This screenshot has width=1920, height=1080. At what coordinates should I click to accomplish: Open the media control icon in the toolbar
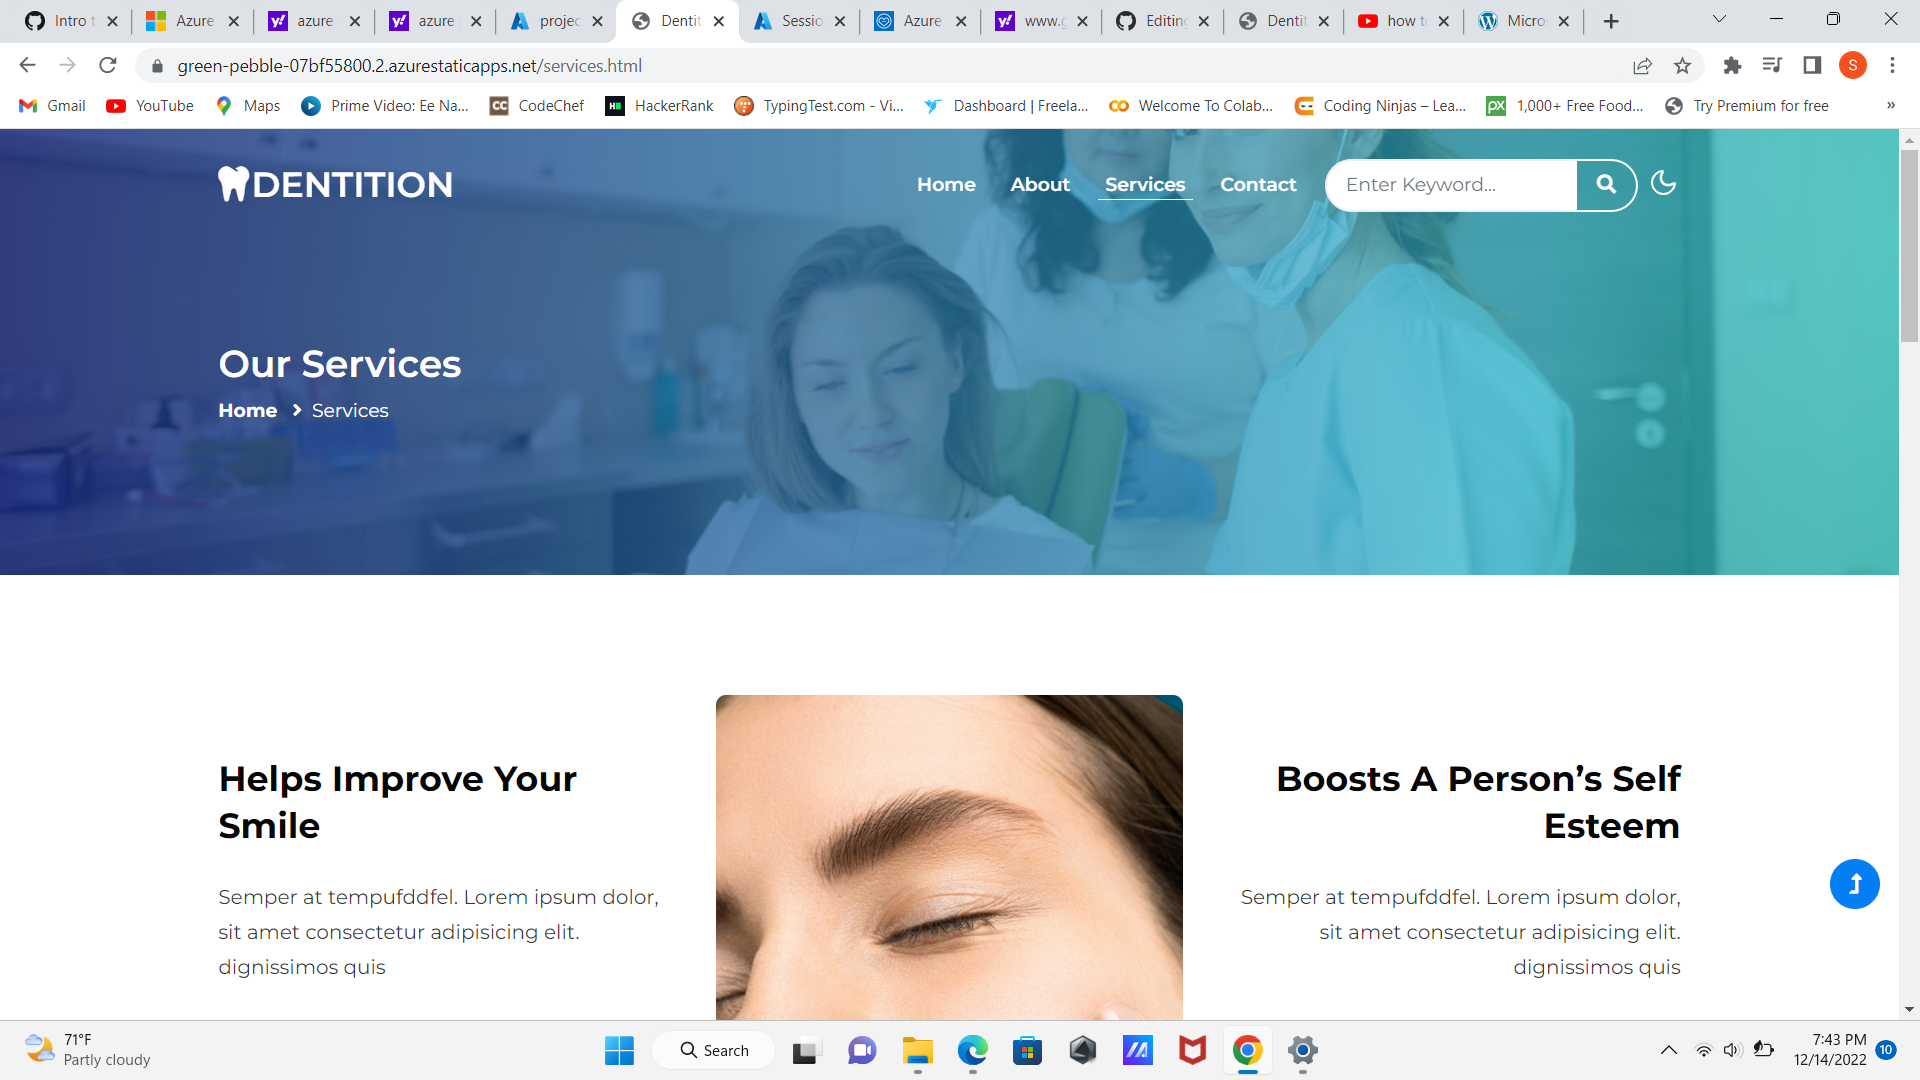(x=1772, y=66)
